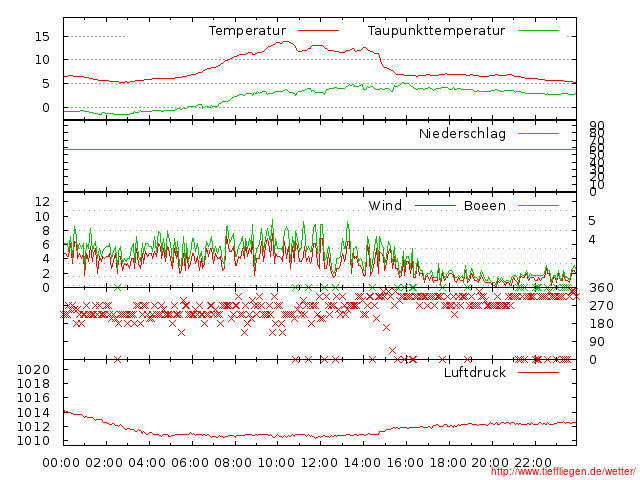Click the 15 temperature axis value
This screenshot has width=640, height=480.
pyautogui.click(x=42, y=37)
